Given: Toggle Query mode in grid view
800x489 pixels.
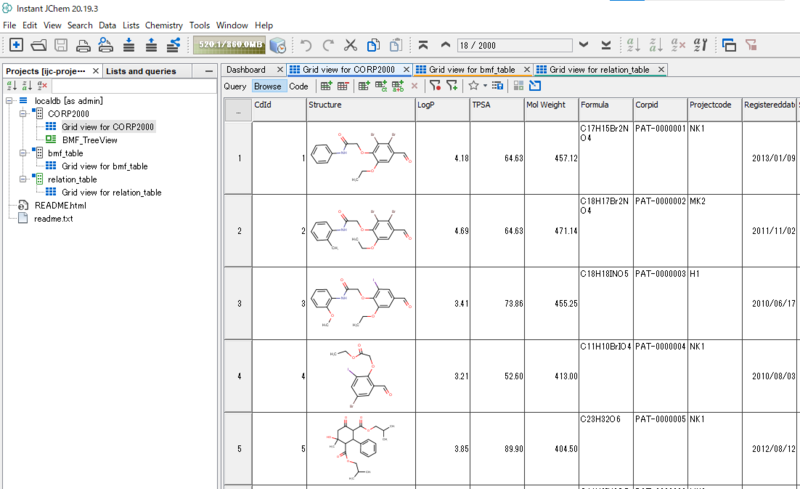Looking at the screenshot, I should pyautogui.click(x=234, y=86).
